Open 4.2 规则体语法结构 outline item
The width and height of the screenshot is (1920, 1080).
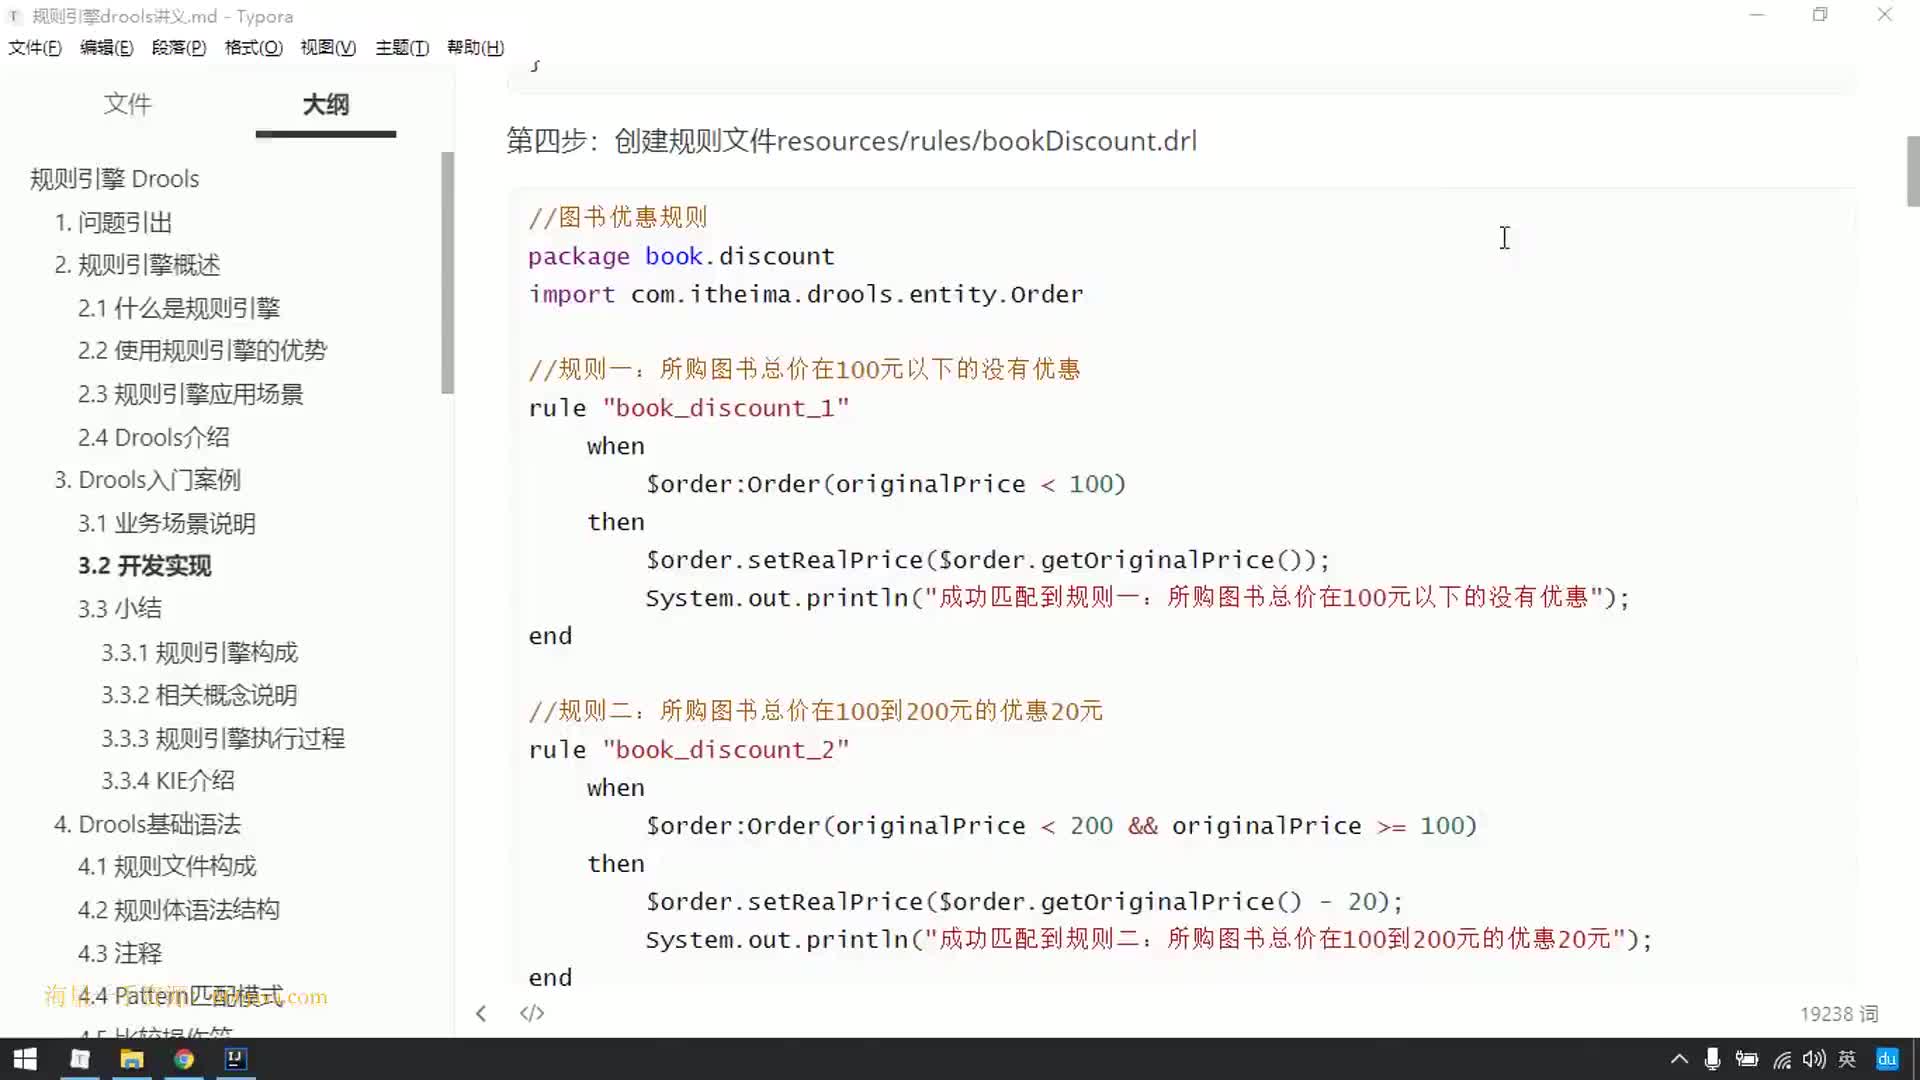pyautogui.click(x=178, y=910)
